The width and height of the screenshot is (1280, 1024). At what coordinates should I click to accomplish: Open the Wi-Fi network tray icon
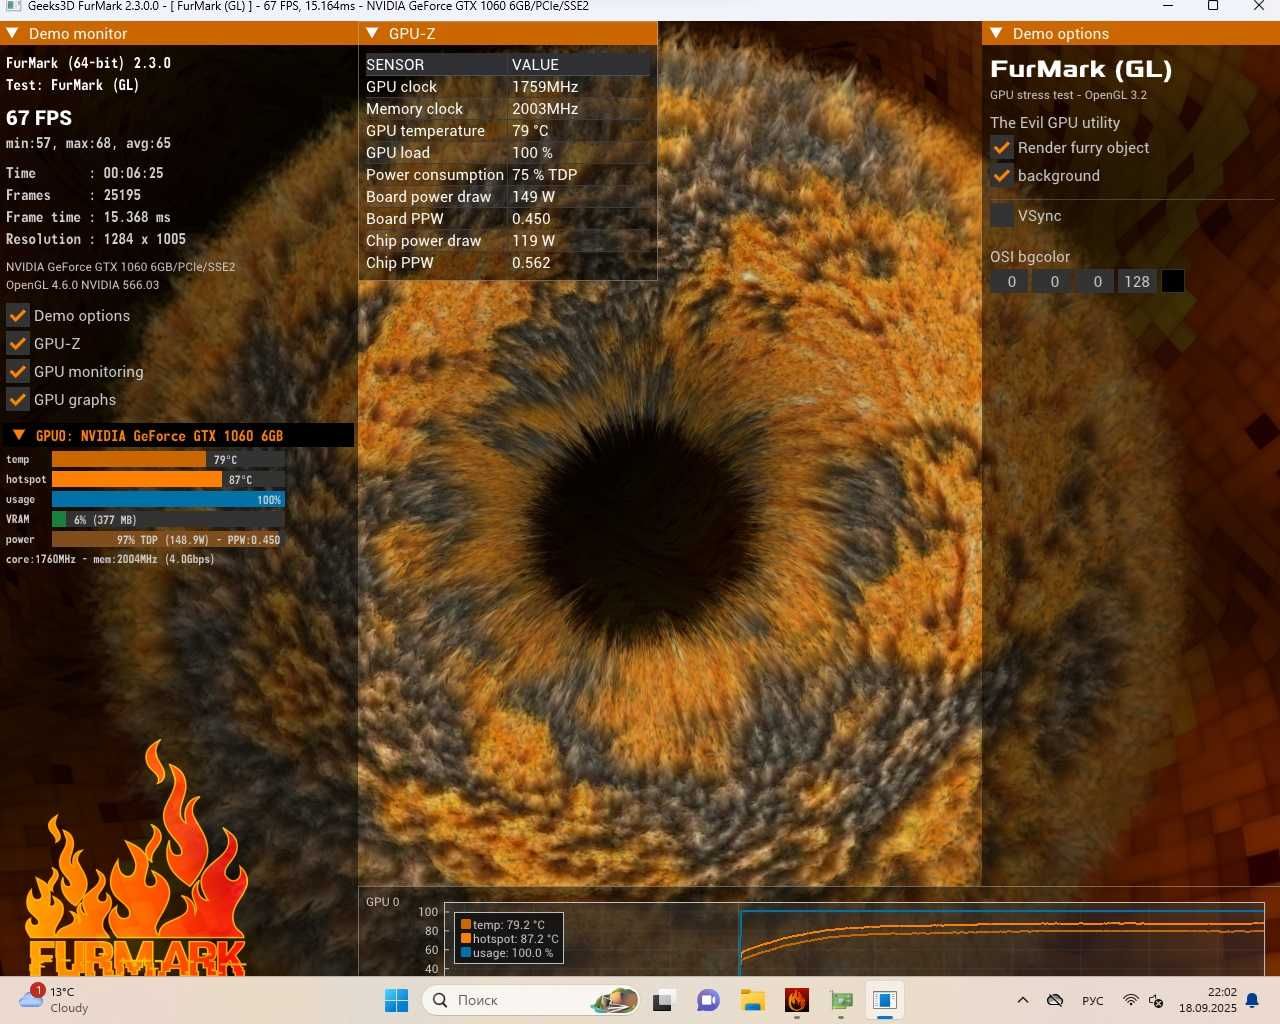[x=1130, y=1000]
